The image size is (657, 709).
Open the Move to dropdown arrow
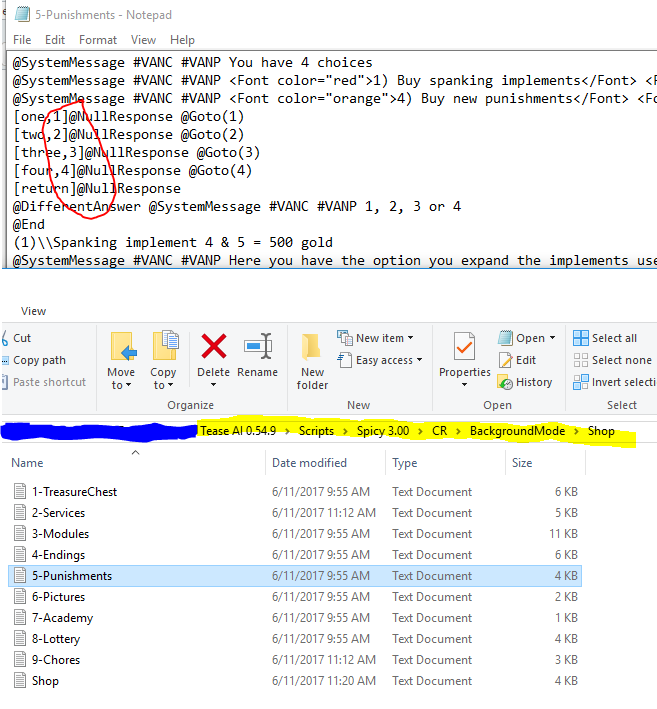[129, 385]
